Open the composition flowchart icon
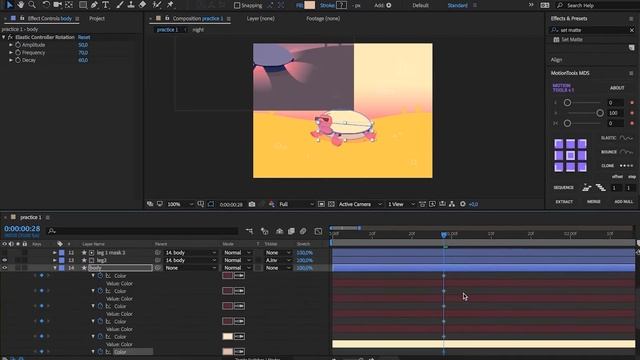Image resolution: width=640 pixels, height=360 pixels. point(452,204)
